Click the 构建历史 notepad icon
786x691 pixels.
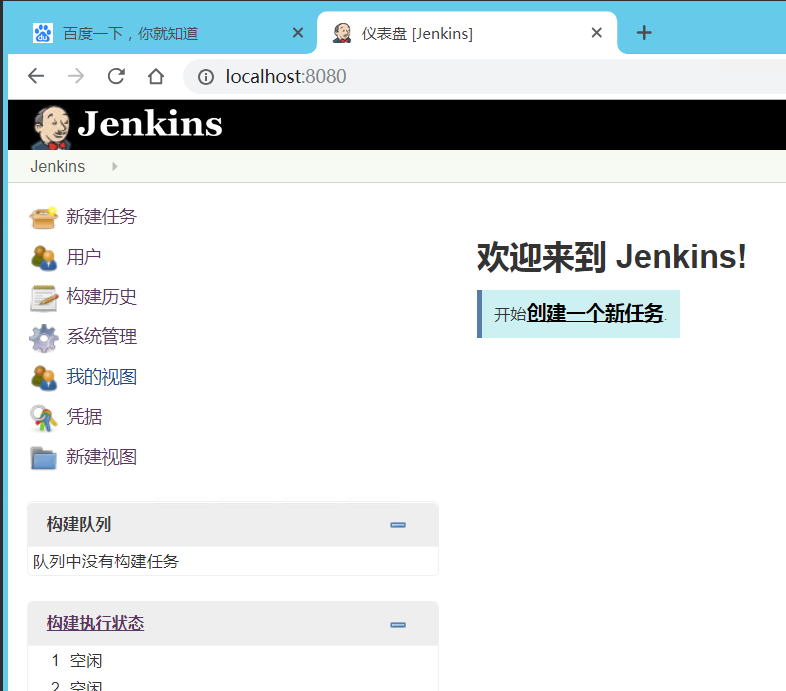[44, 298]
